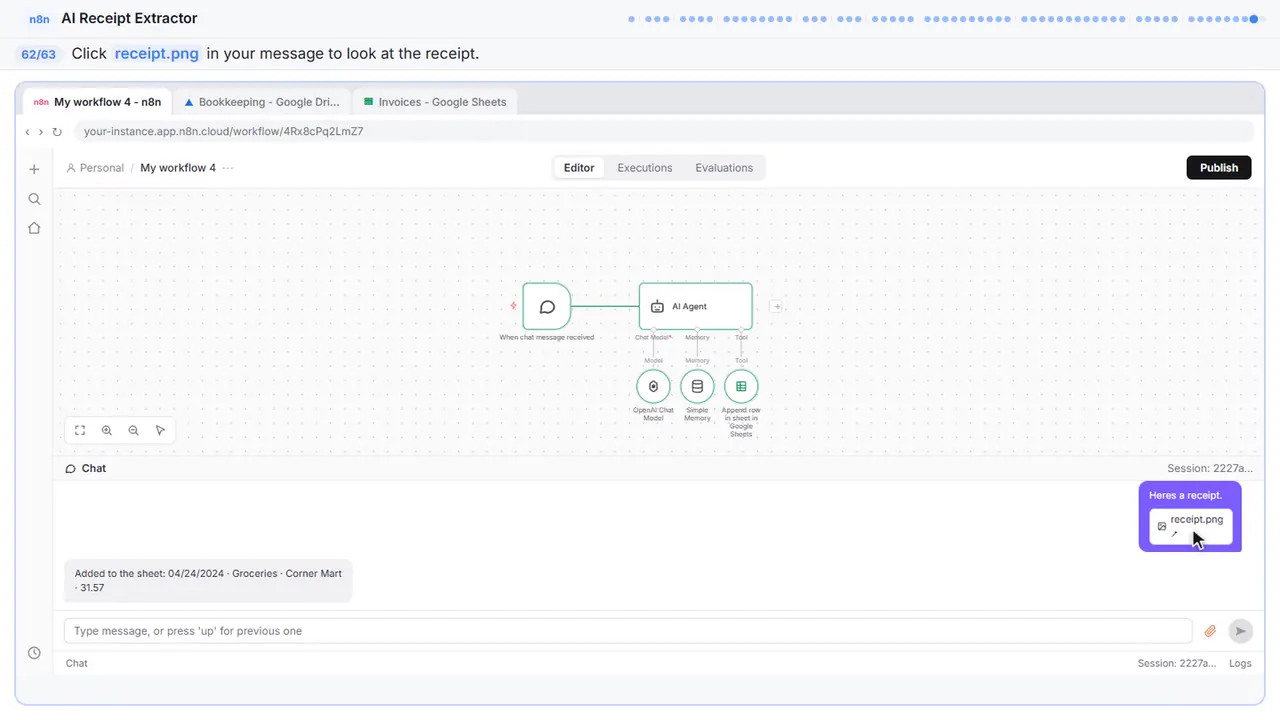This screenshot has width=1280, height=720.
Task: Click the browser address bar
Action: [x=663, y=131]
